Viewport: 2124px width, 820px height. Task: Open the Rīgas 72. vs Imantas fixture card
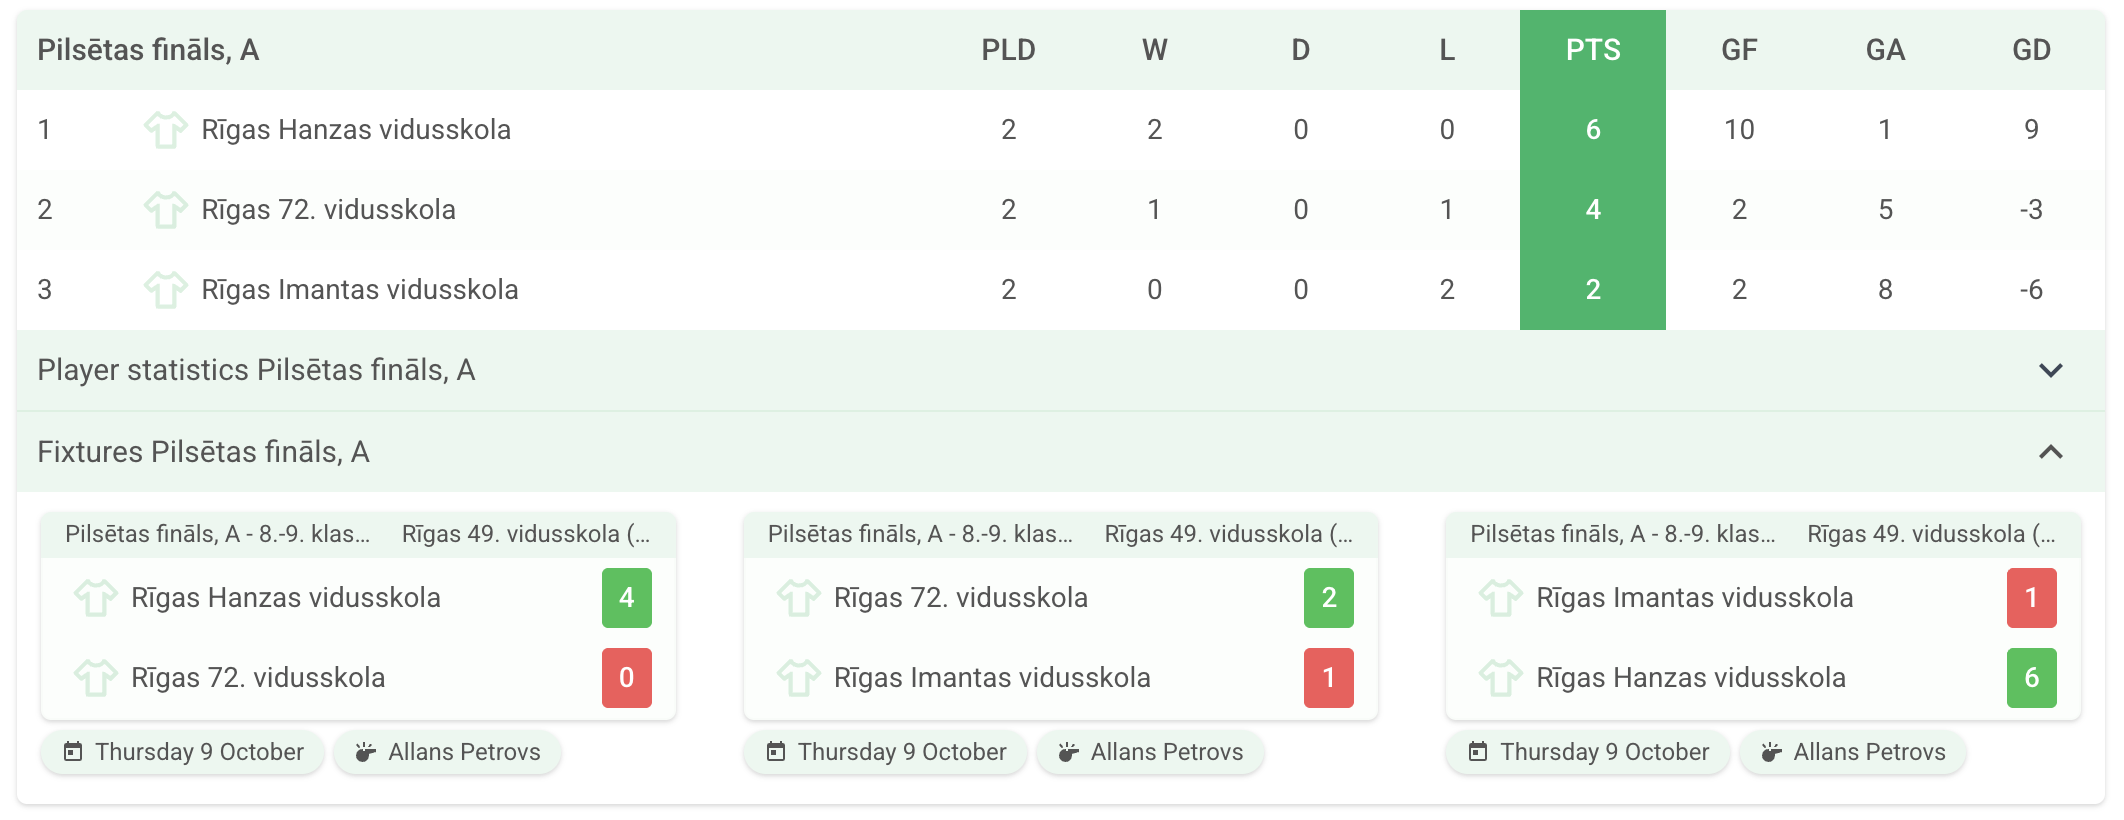(x=1060, y=638)
